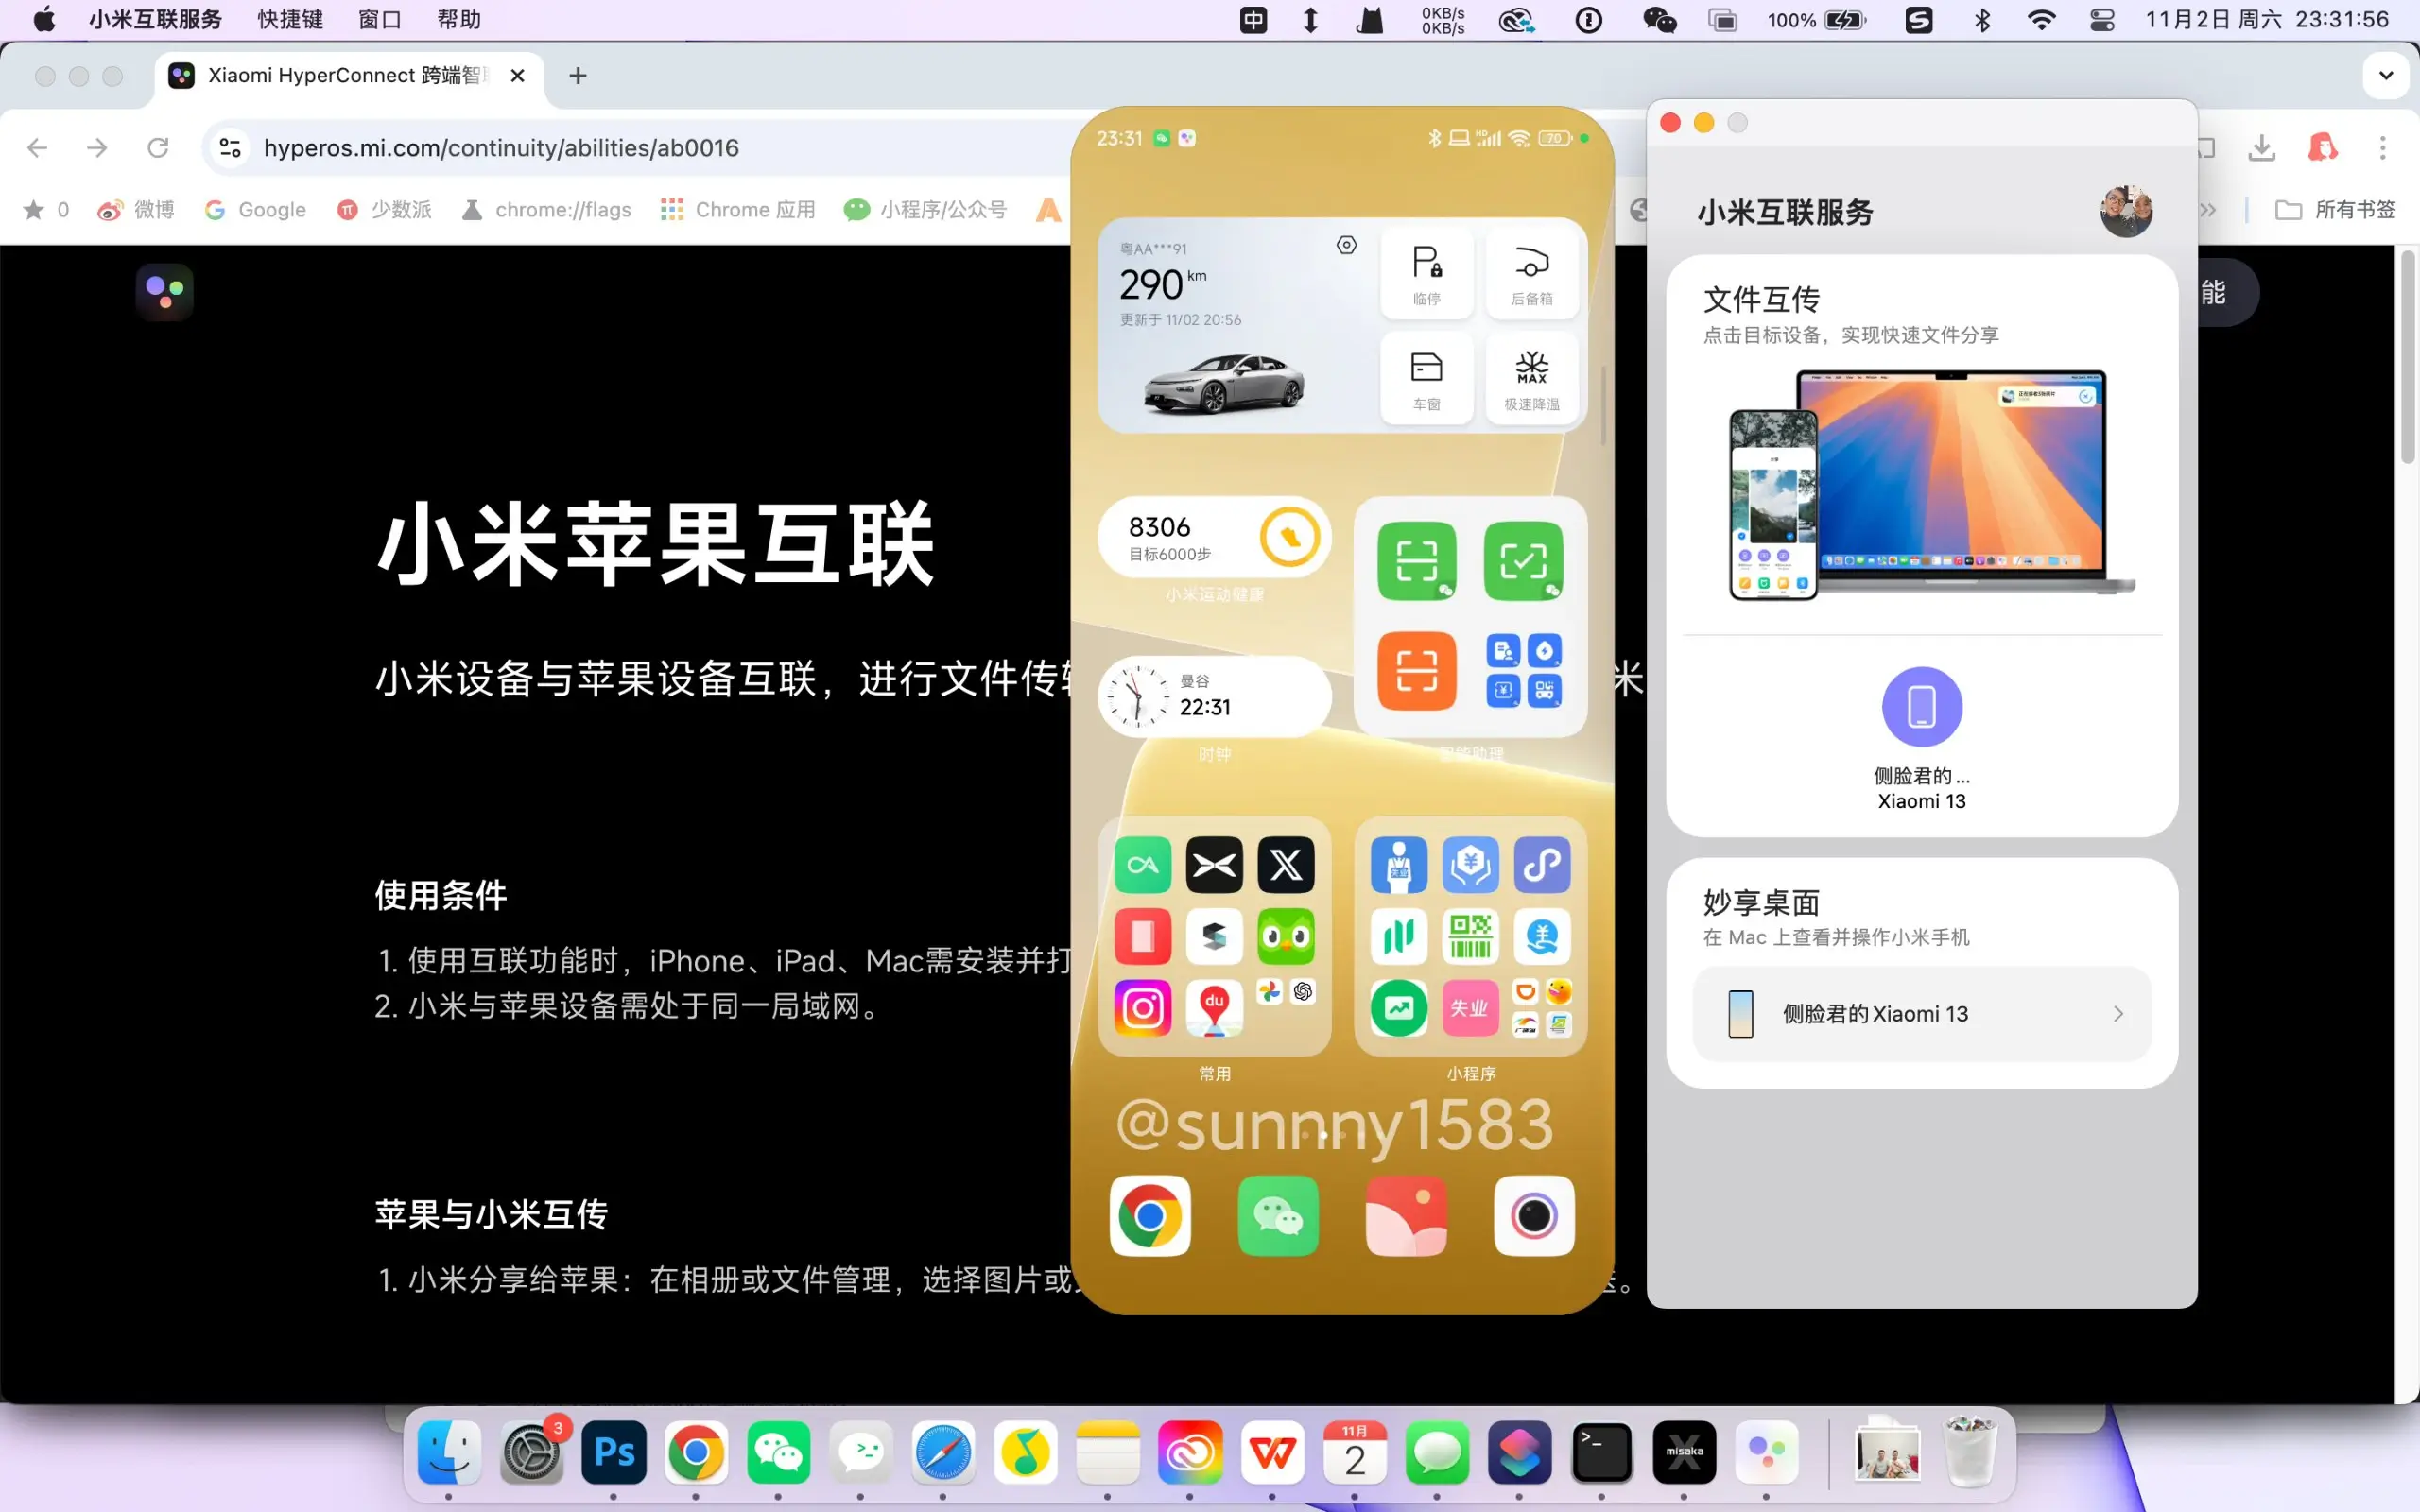Viewport: 2420px width, 1512px height.
Task: Tap 极速降温 MAX cooling button
Action: 1532,379
